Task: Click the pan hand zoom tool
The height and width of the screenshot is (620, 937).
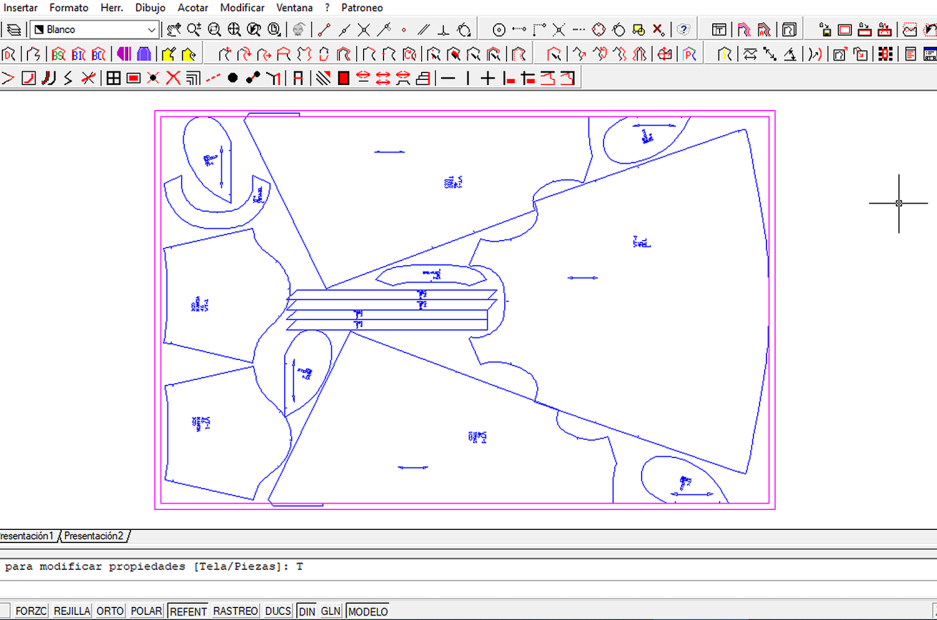Action: pos(174,30)
